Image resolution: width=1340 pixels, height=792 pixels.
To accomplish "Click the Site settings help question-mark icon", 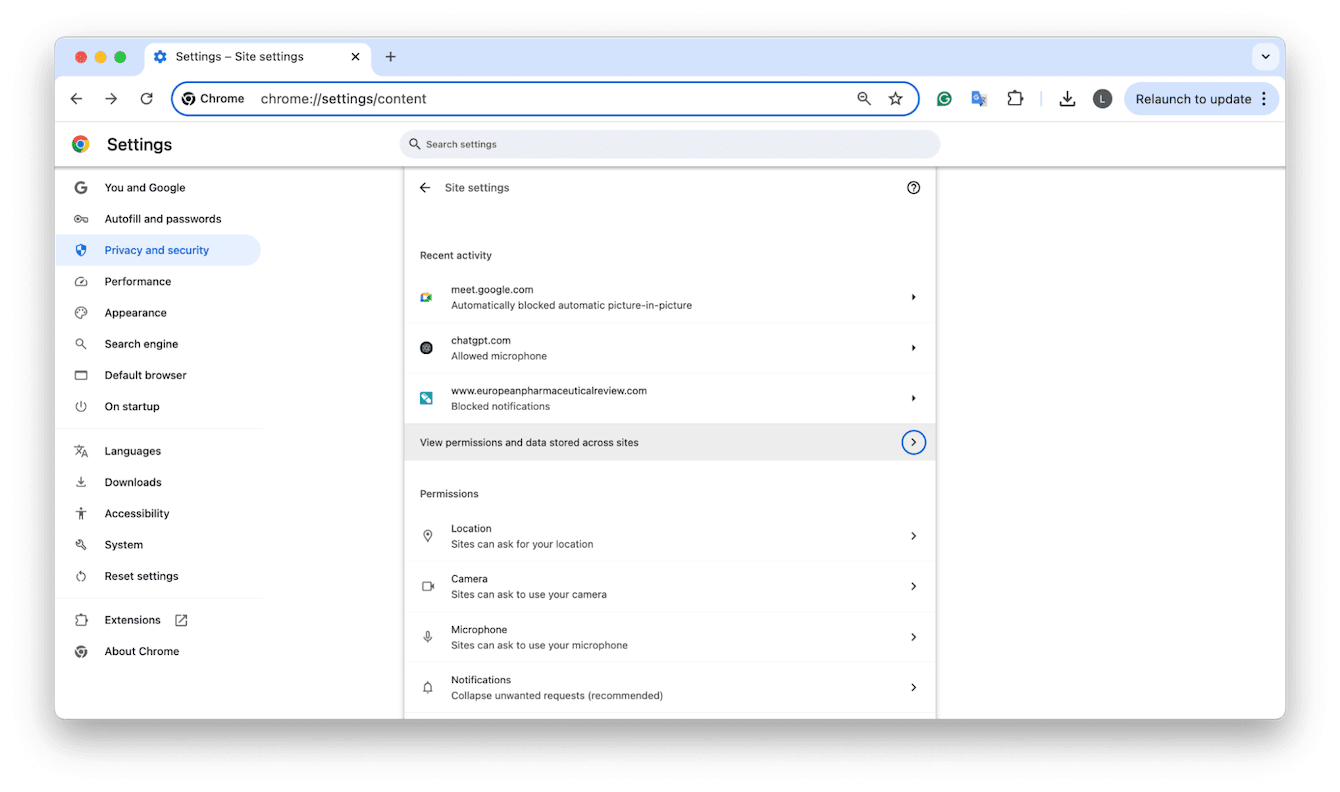I will click(x=913, y=187).
